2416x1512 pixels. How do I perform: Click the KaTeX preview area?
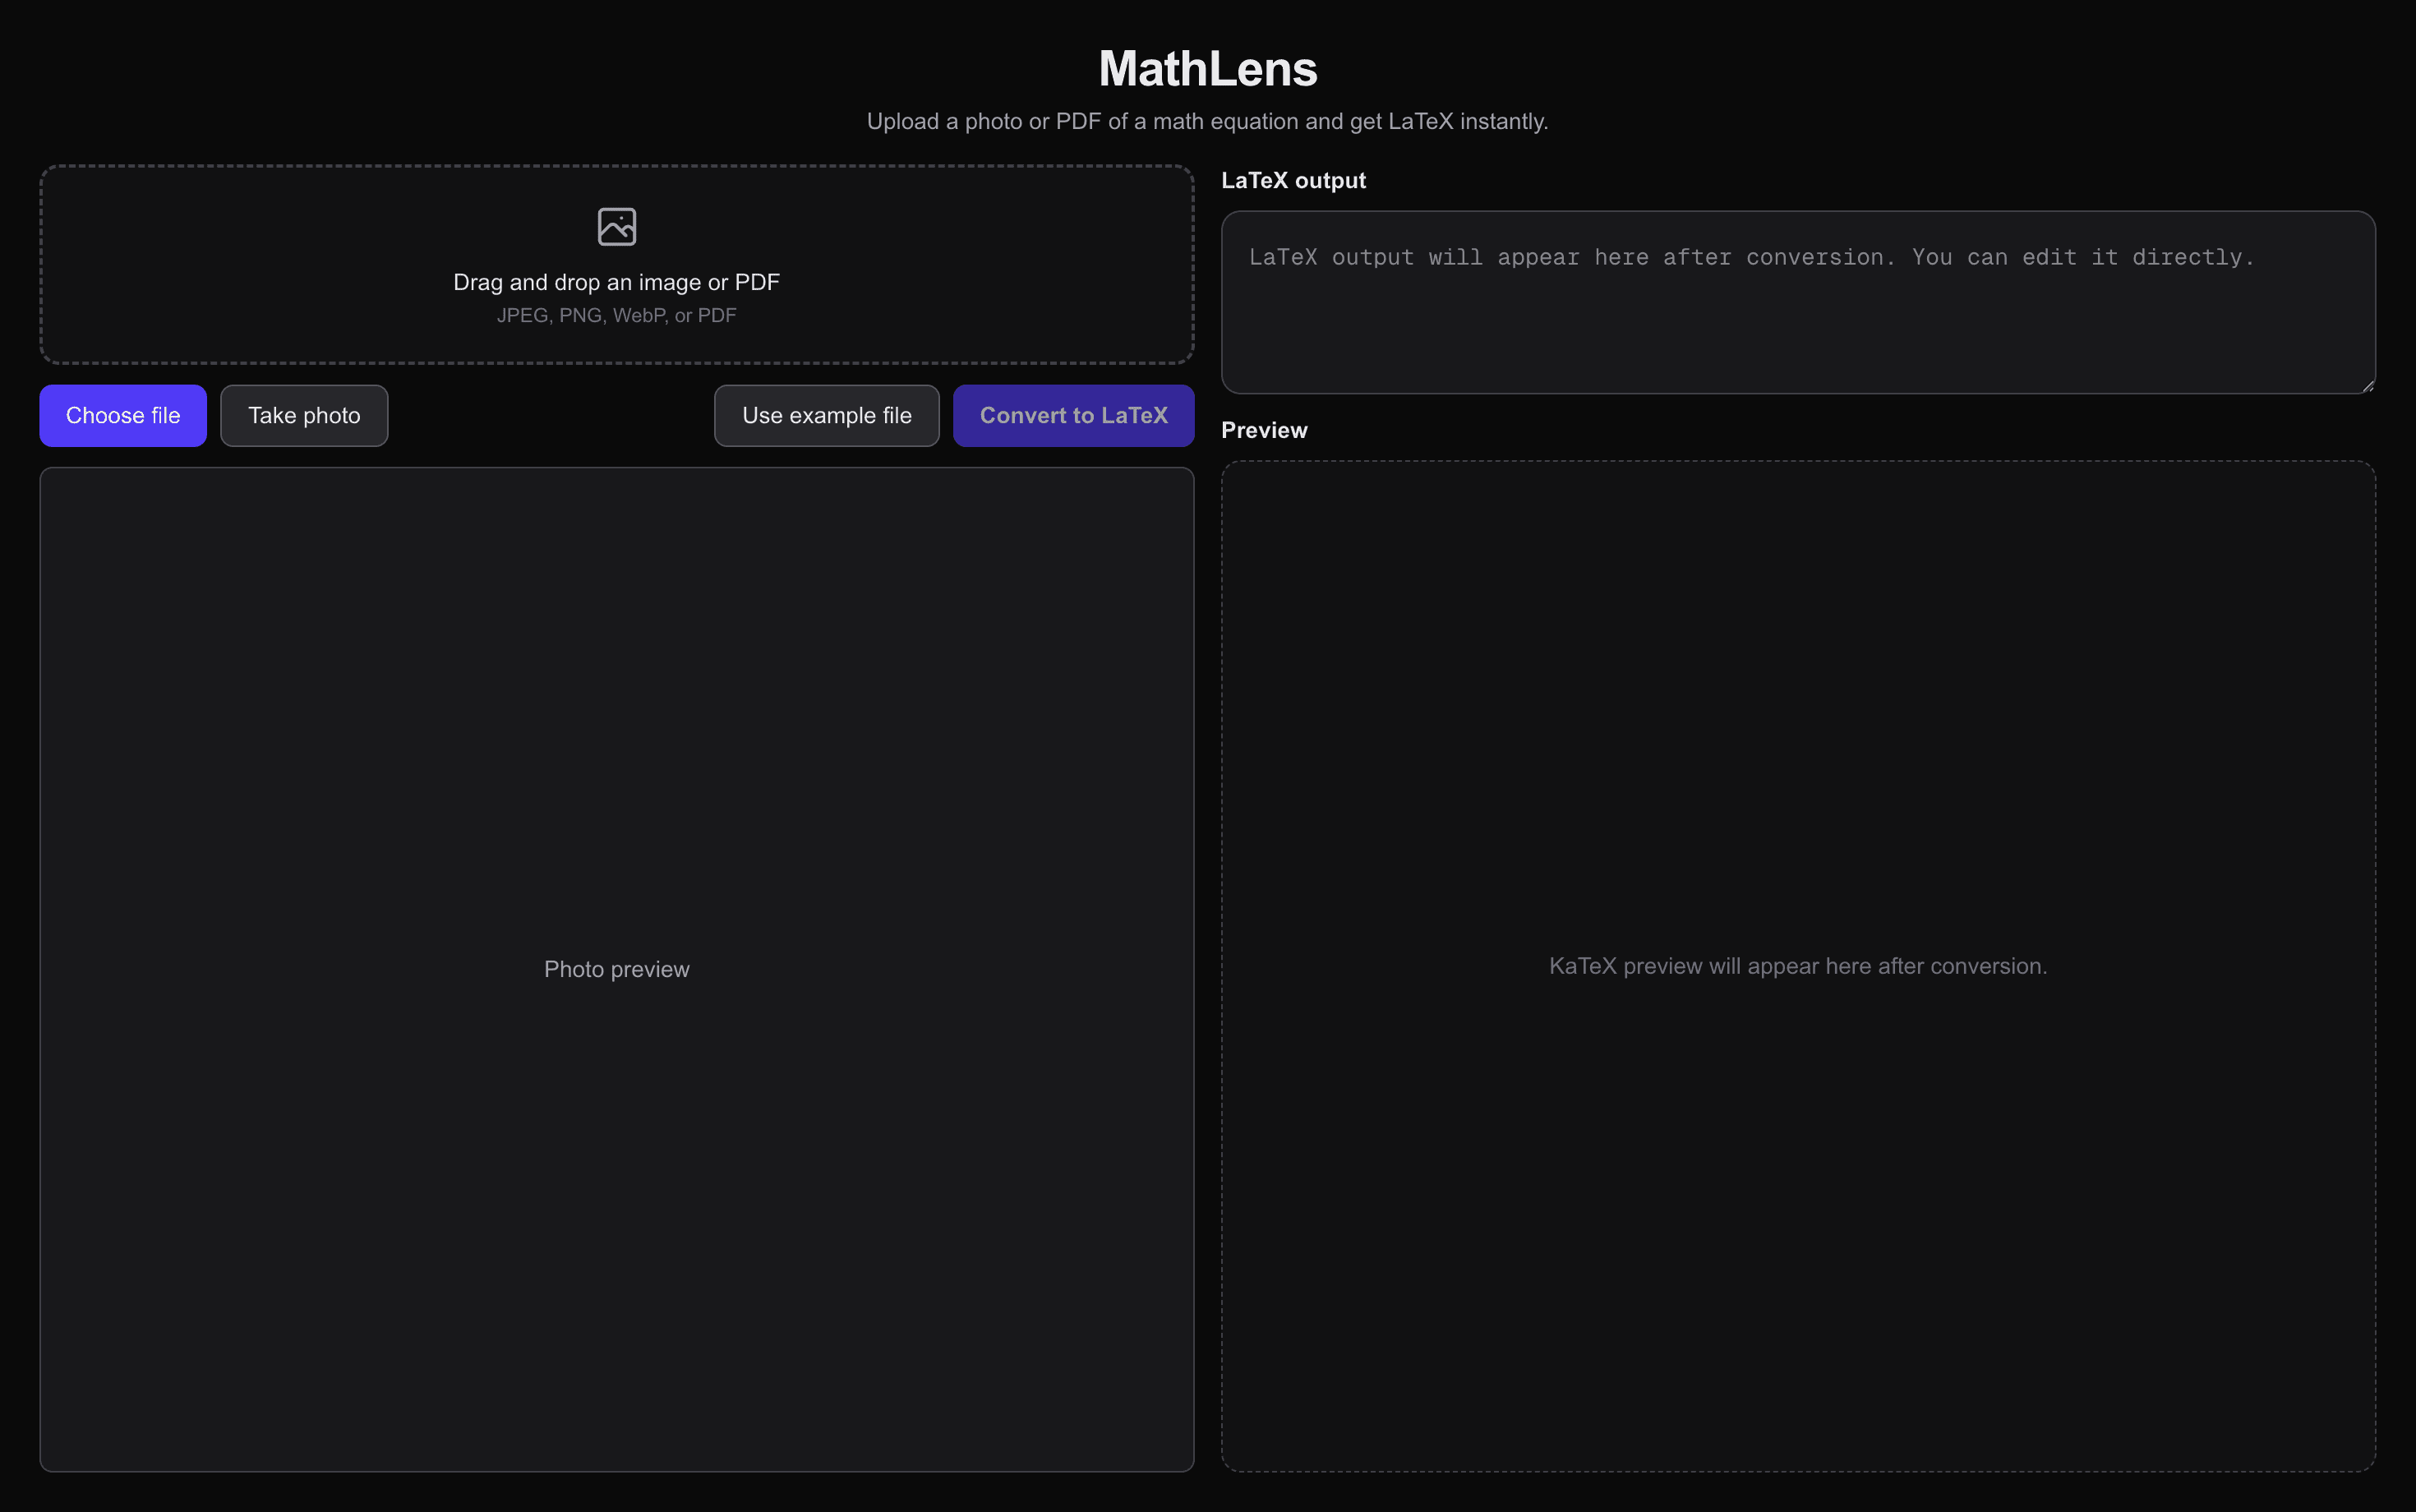(x=1798, y=966)
